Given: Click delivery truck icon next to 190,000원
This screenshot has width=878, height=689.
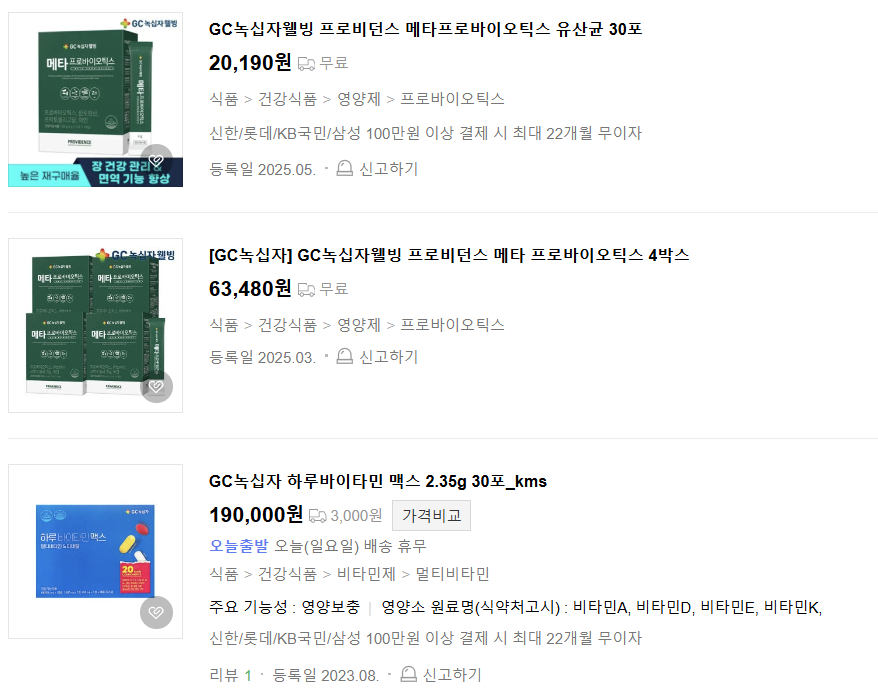Looking at the screenshot, I should click(x=317, y=515).
